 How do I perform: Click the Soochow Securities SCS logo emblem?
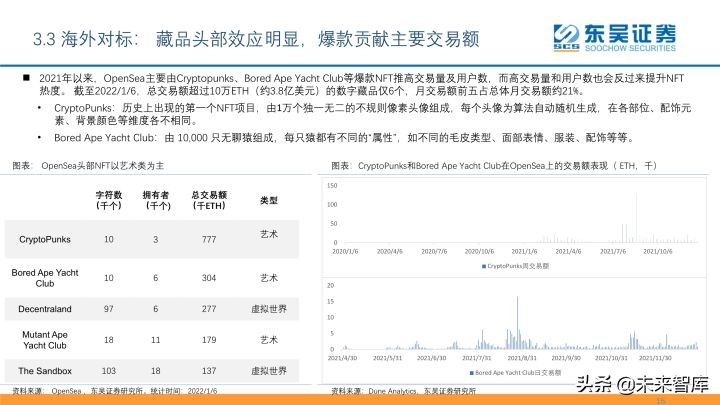click(566, 37)
